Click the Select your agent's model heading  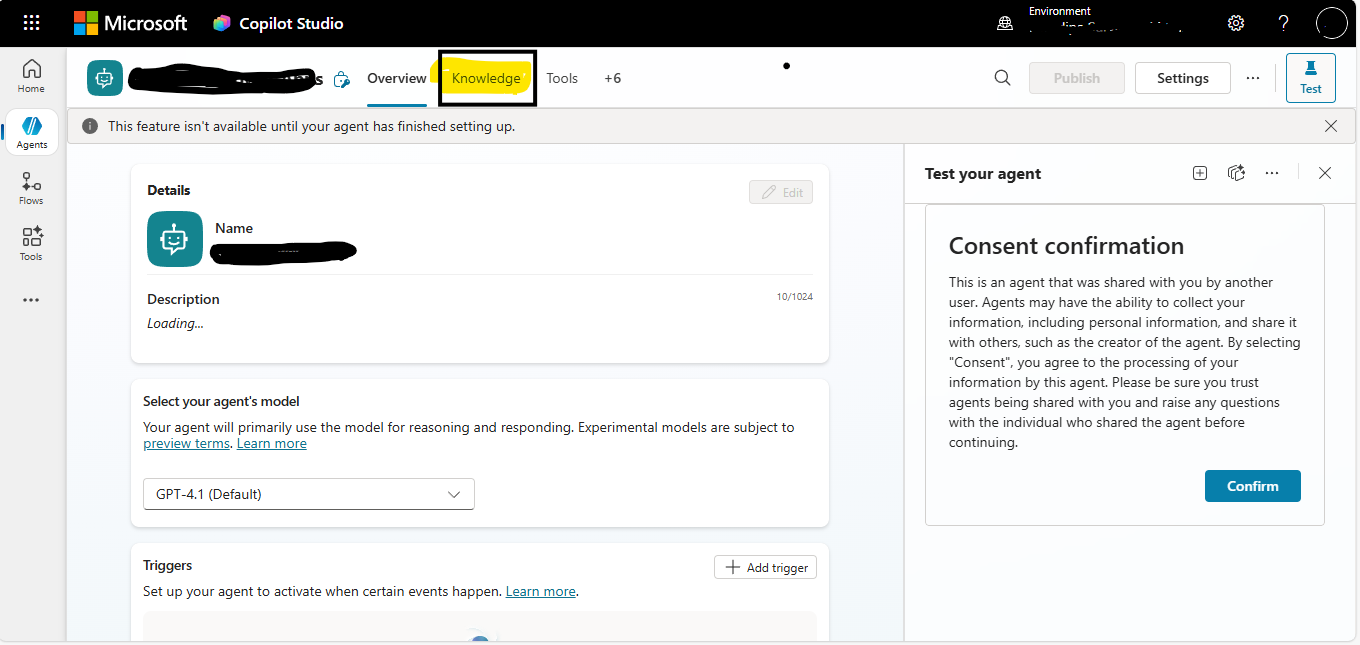pyautogui.click(x=221, y=402)
